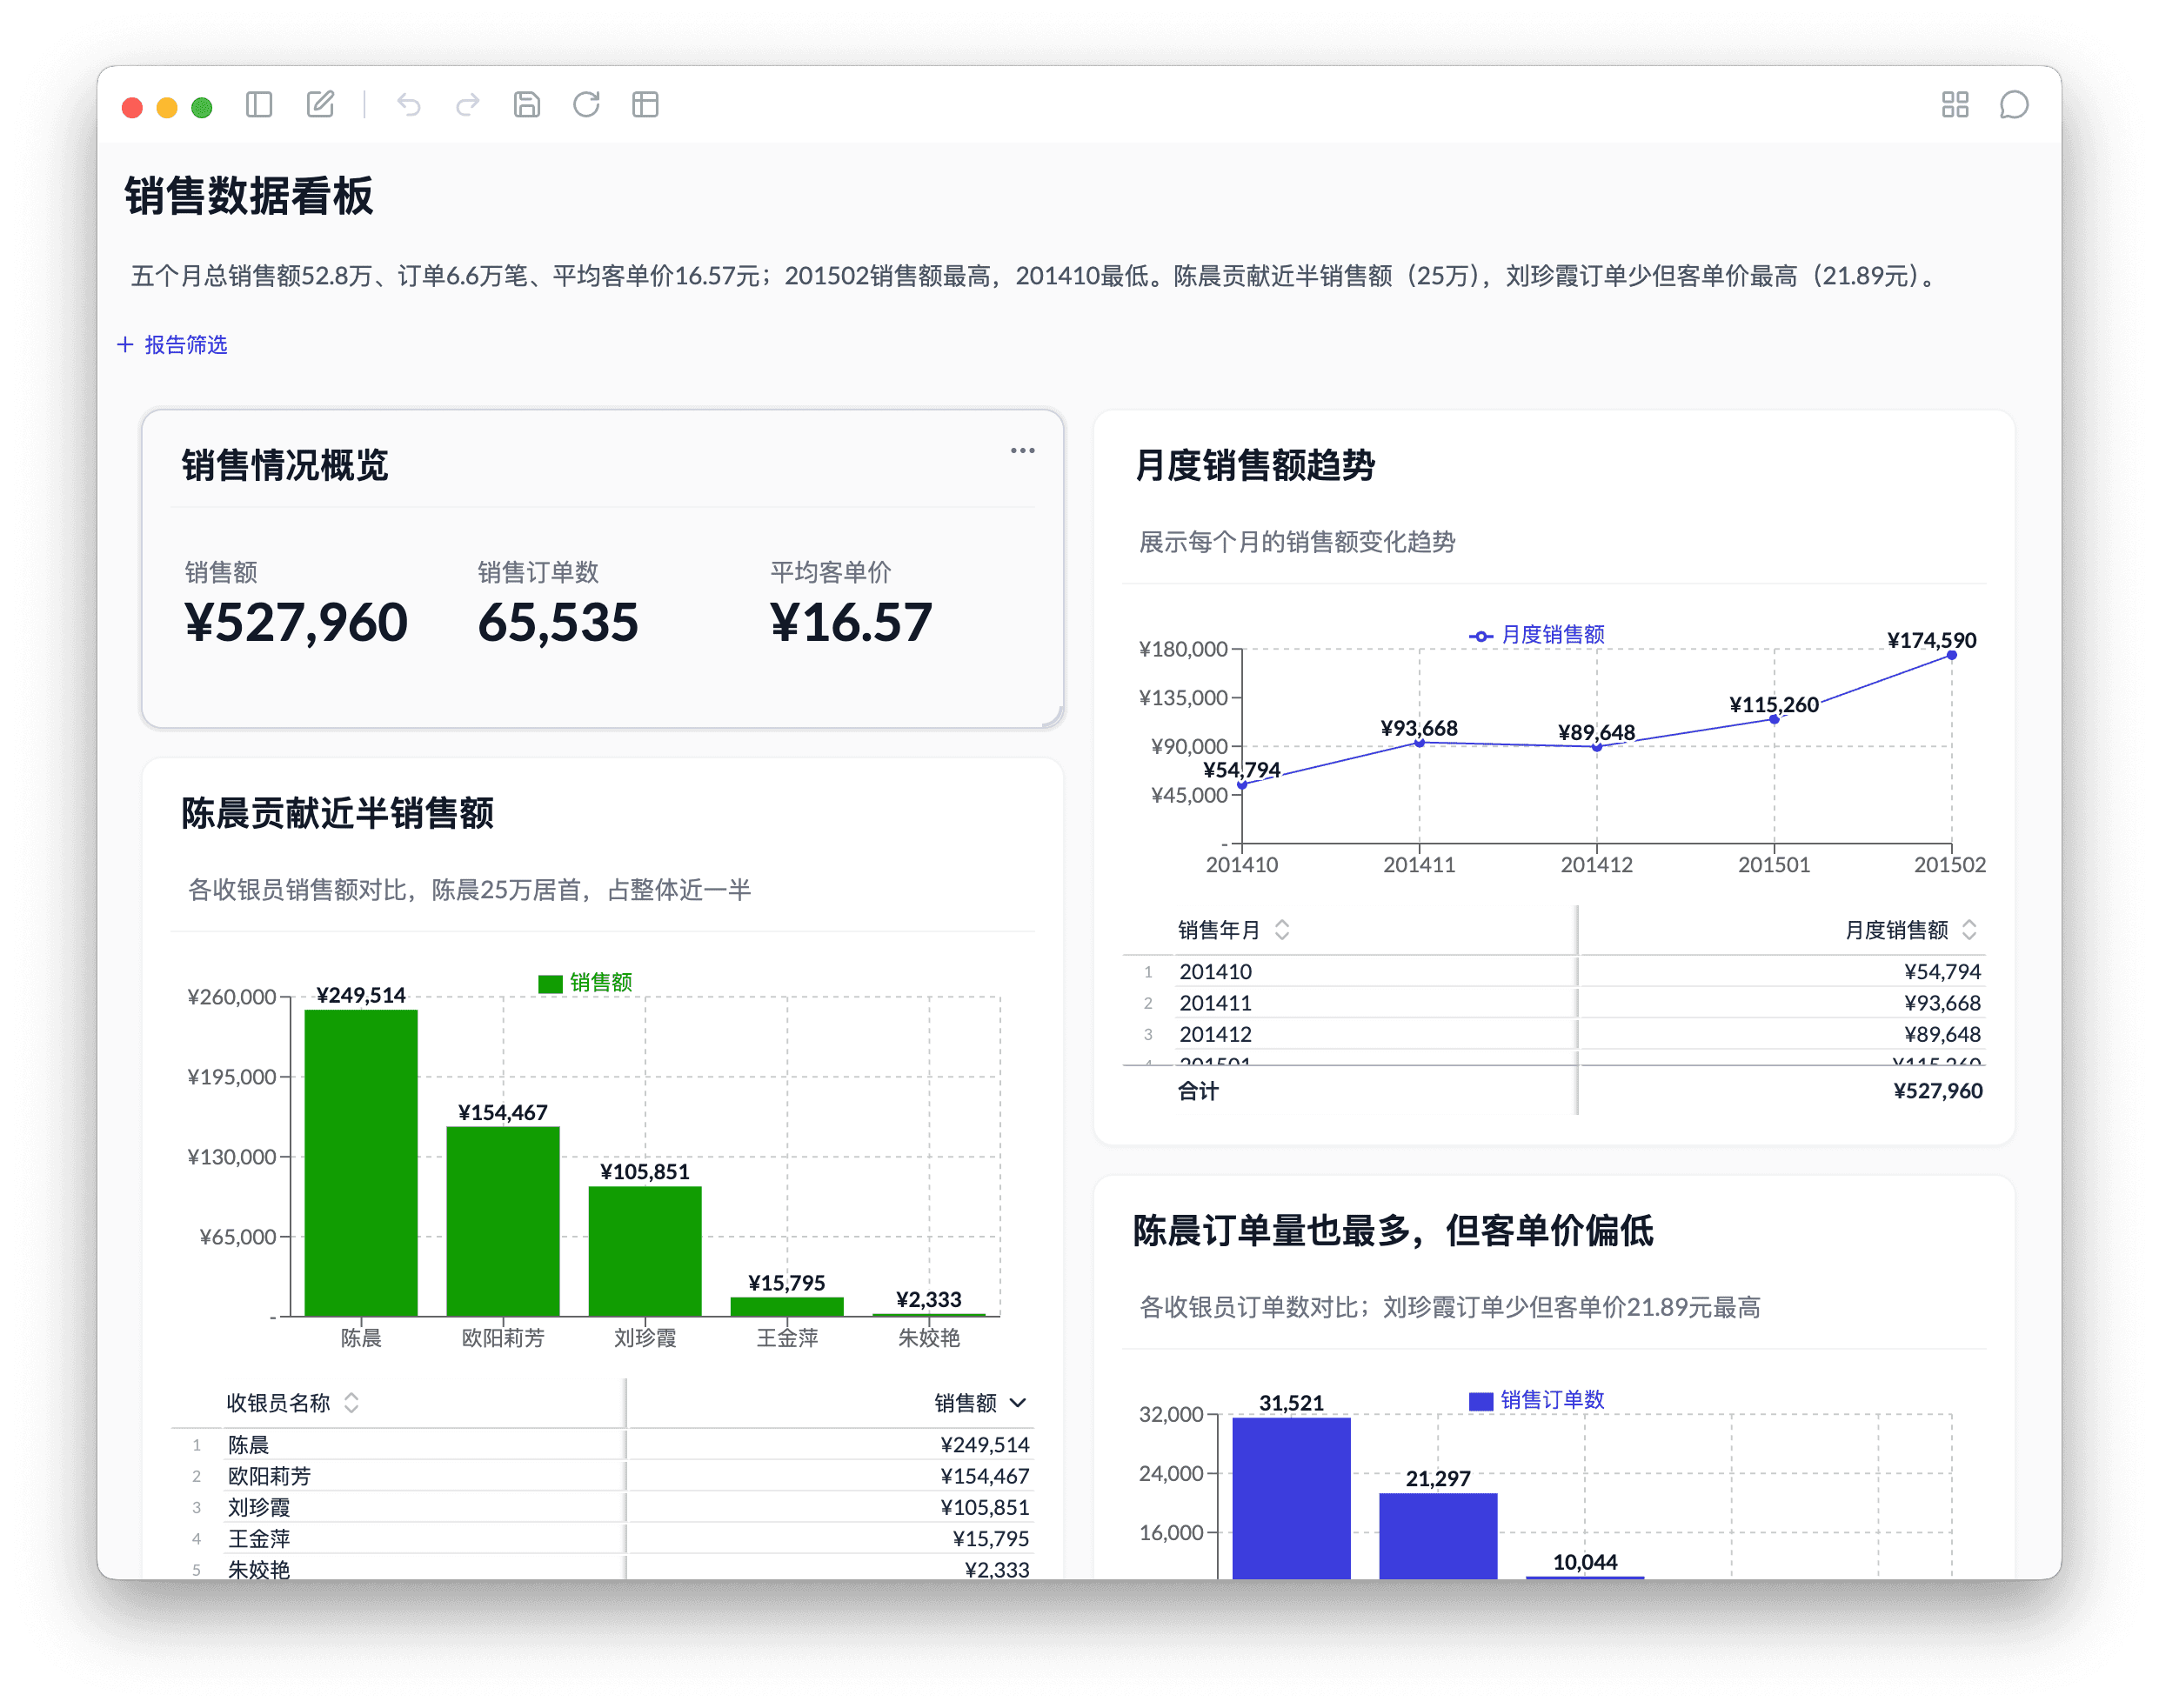Click the 刘珍霞 green bar
The width and height of the screenshot is (2159, 1708).
[645, 1251]
